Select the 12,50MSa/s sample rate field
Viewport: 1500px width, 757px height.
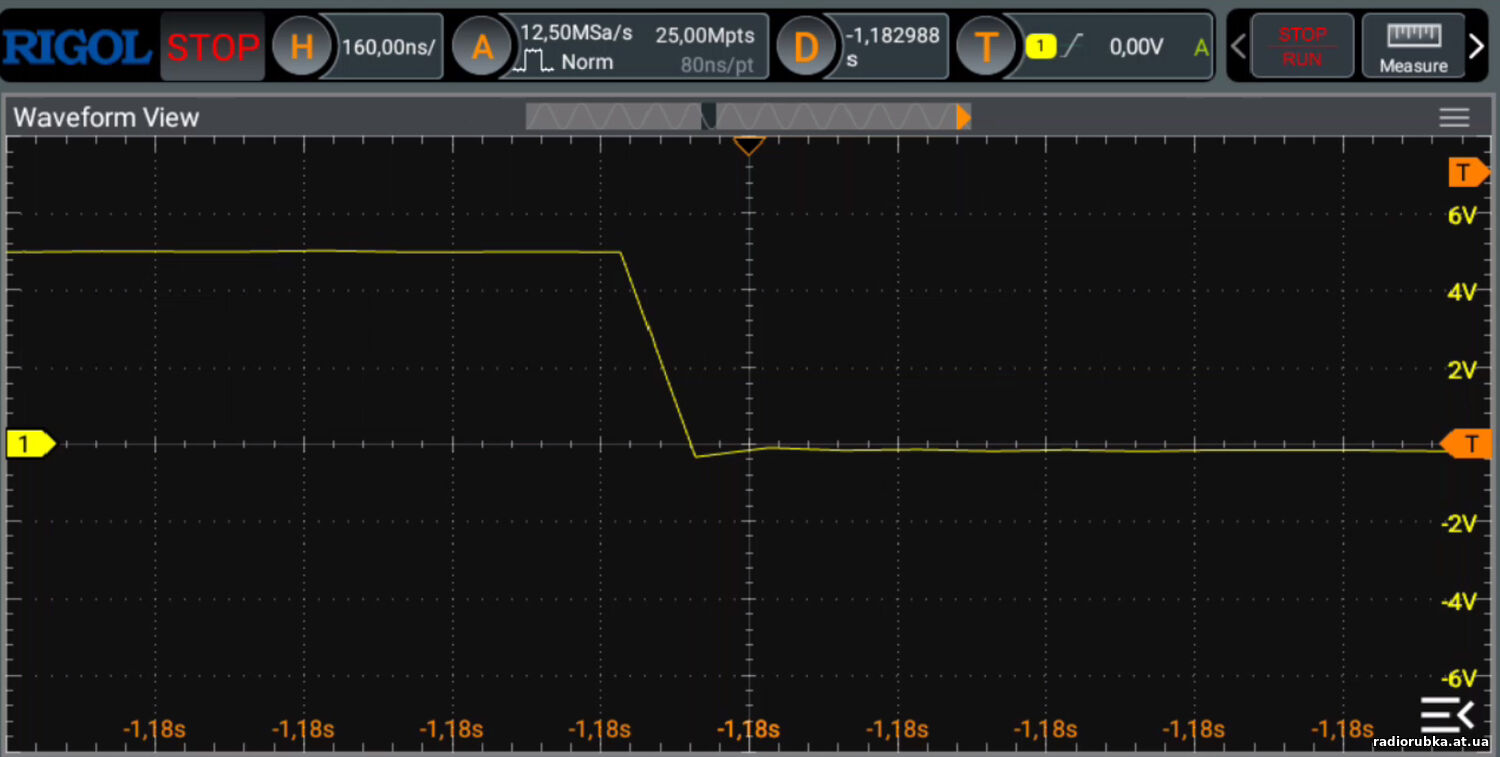coord(577,33)
